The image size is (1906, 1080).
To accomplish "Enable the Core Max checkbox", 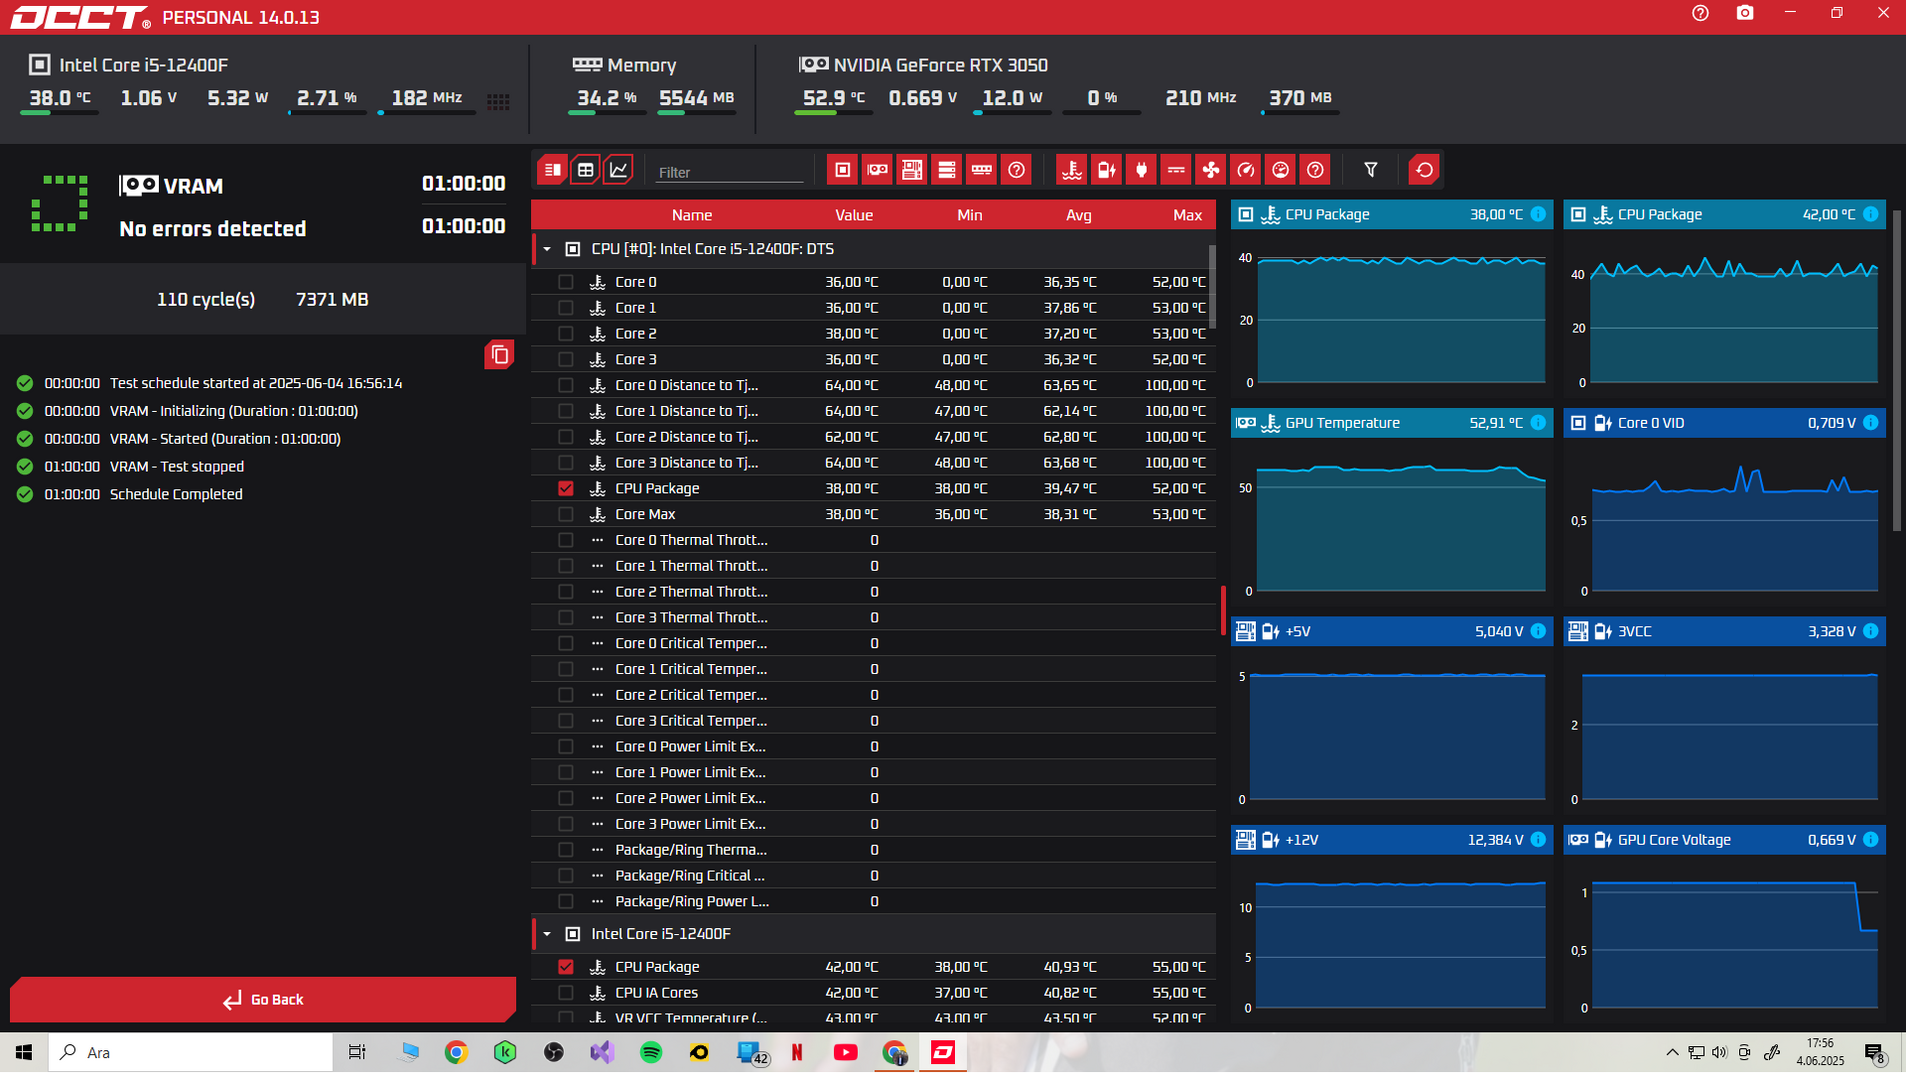I will pyautogui.click(x=566, y=515).
